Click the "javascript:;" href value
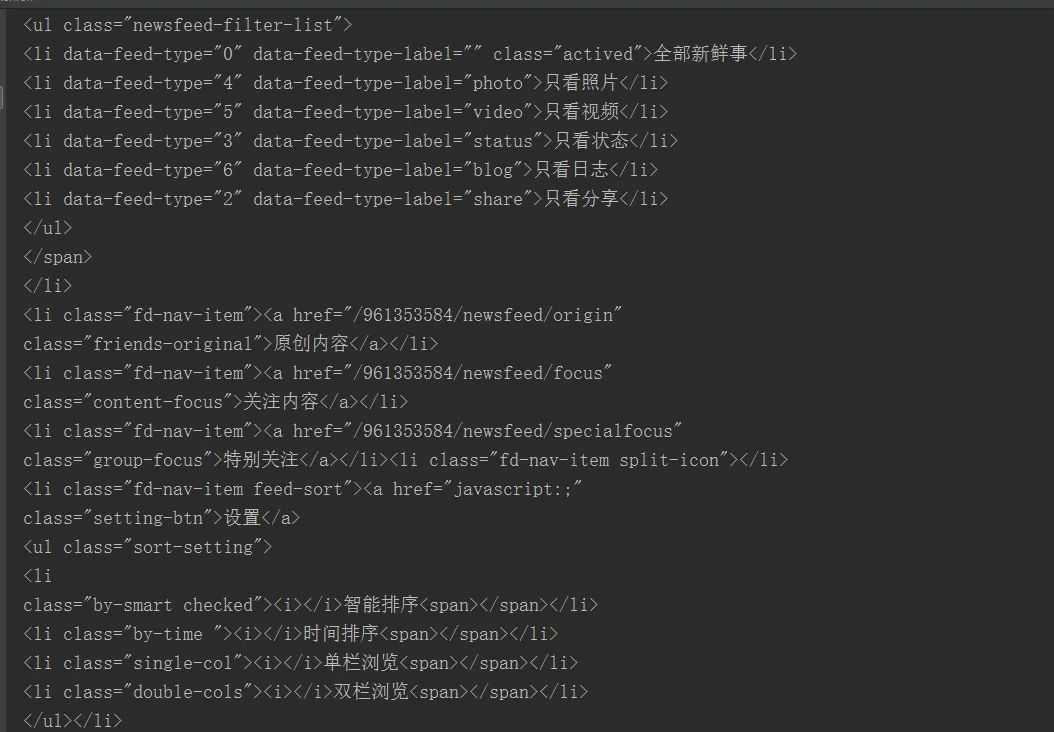Screen dimensions: 1054x732 coord(515,489)
